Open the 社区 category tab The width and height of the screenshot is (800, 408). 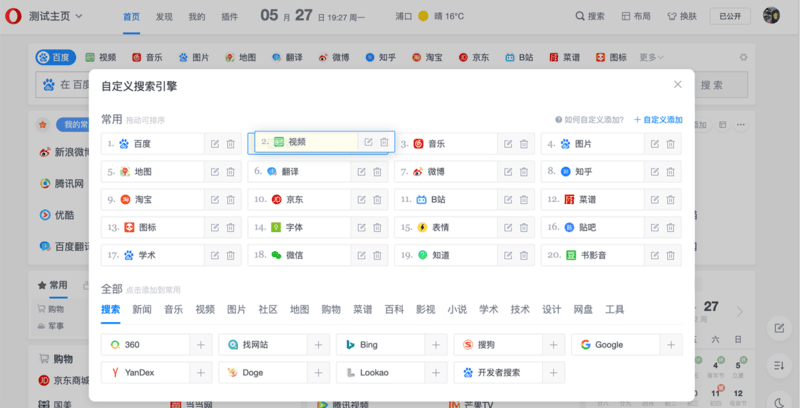pos(268,310)
